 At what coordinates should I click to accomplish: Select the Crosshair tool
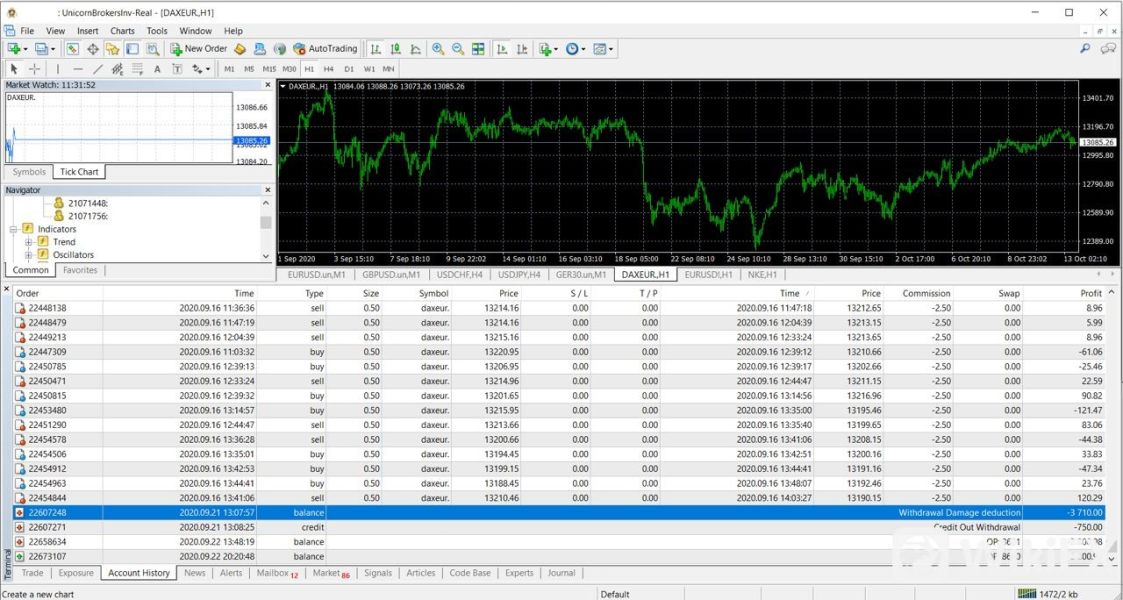pos(34,69)
